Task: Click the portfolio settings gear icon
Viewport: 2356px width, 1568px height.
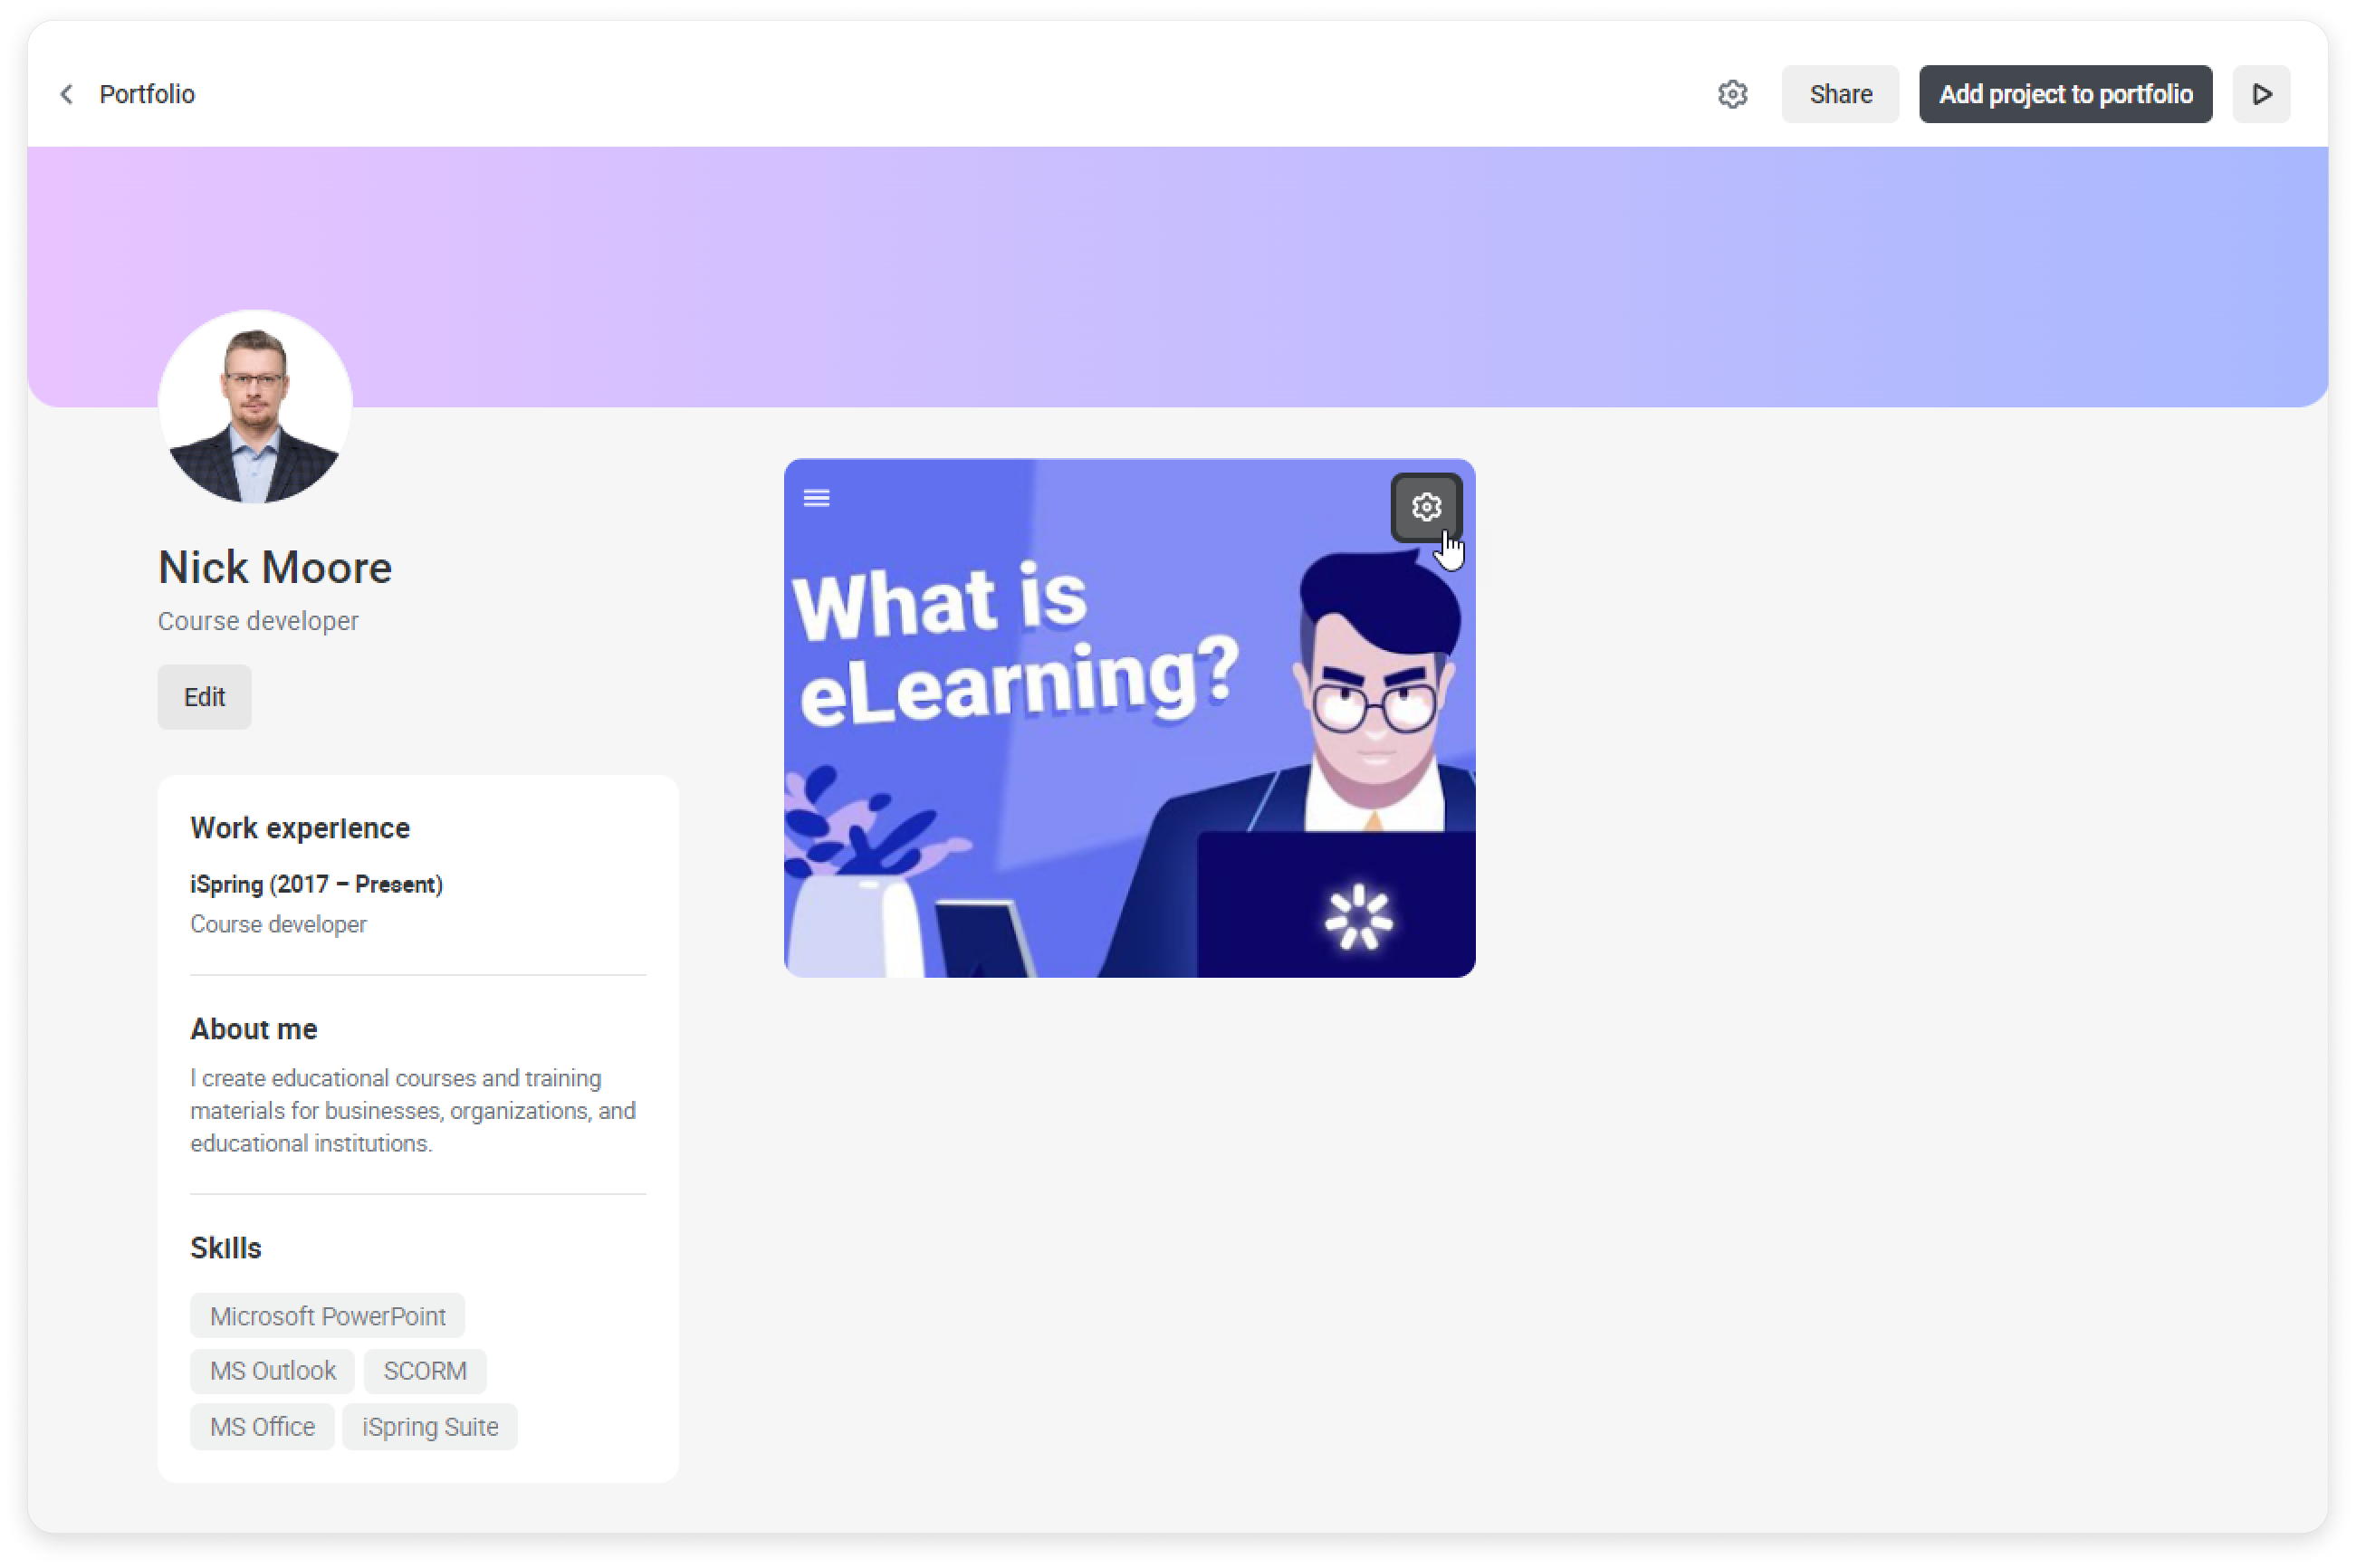Action: (x=1733, y=92)
